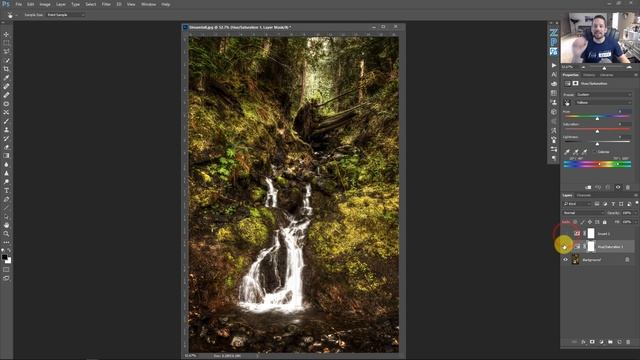
Task: Open the Window menu
Action: (149, 4)
